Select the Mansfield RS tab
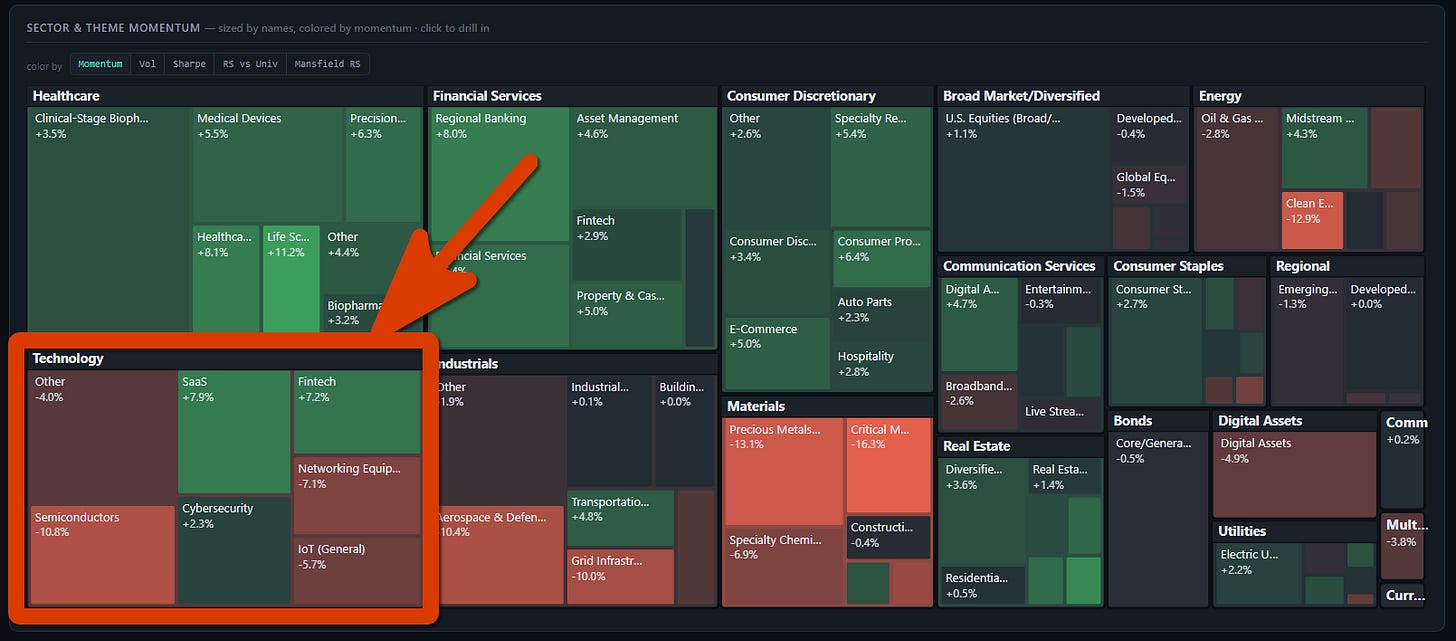Viewport: 1456px width, 641px height. pyautogui.click(x=327, y=64)
